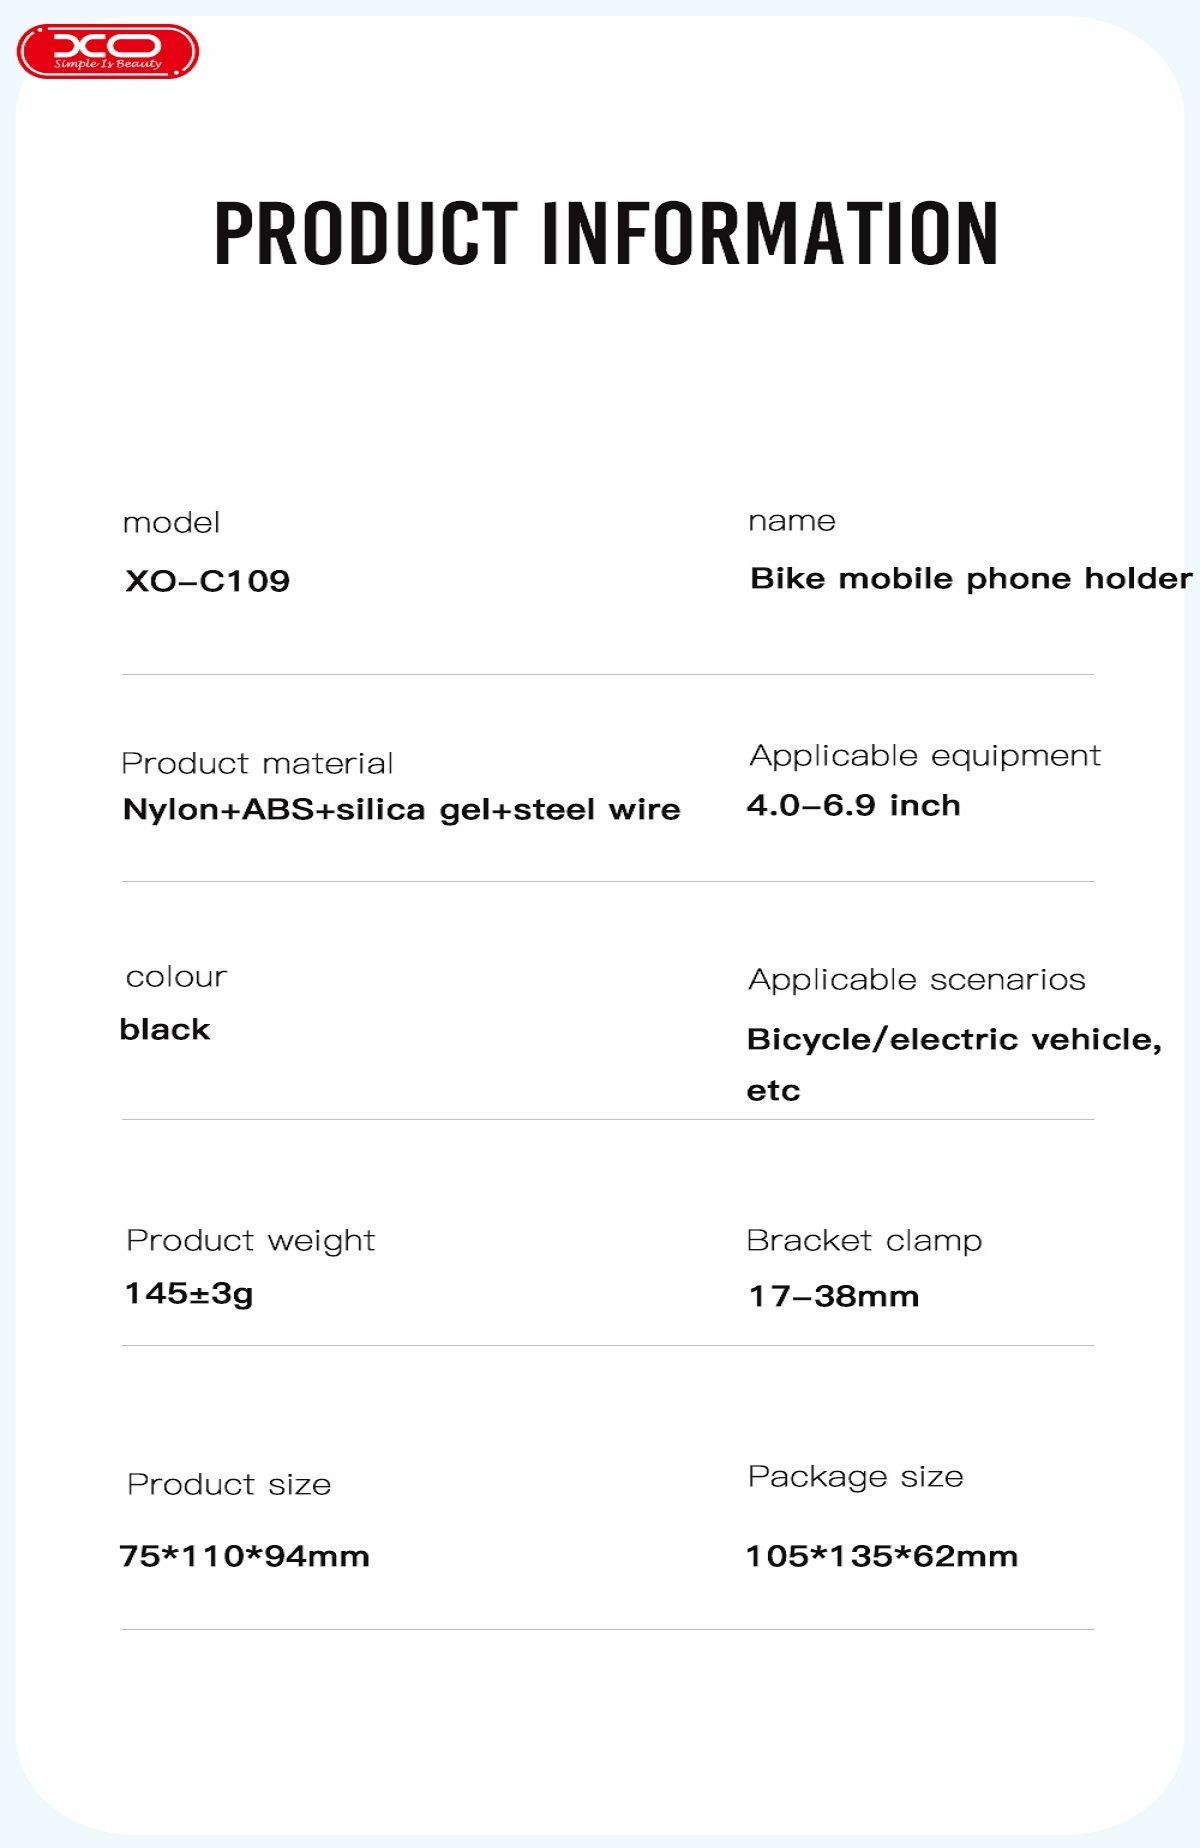
Task: Select the '75*110*94mm' product size
Action: pos(244,1557)
